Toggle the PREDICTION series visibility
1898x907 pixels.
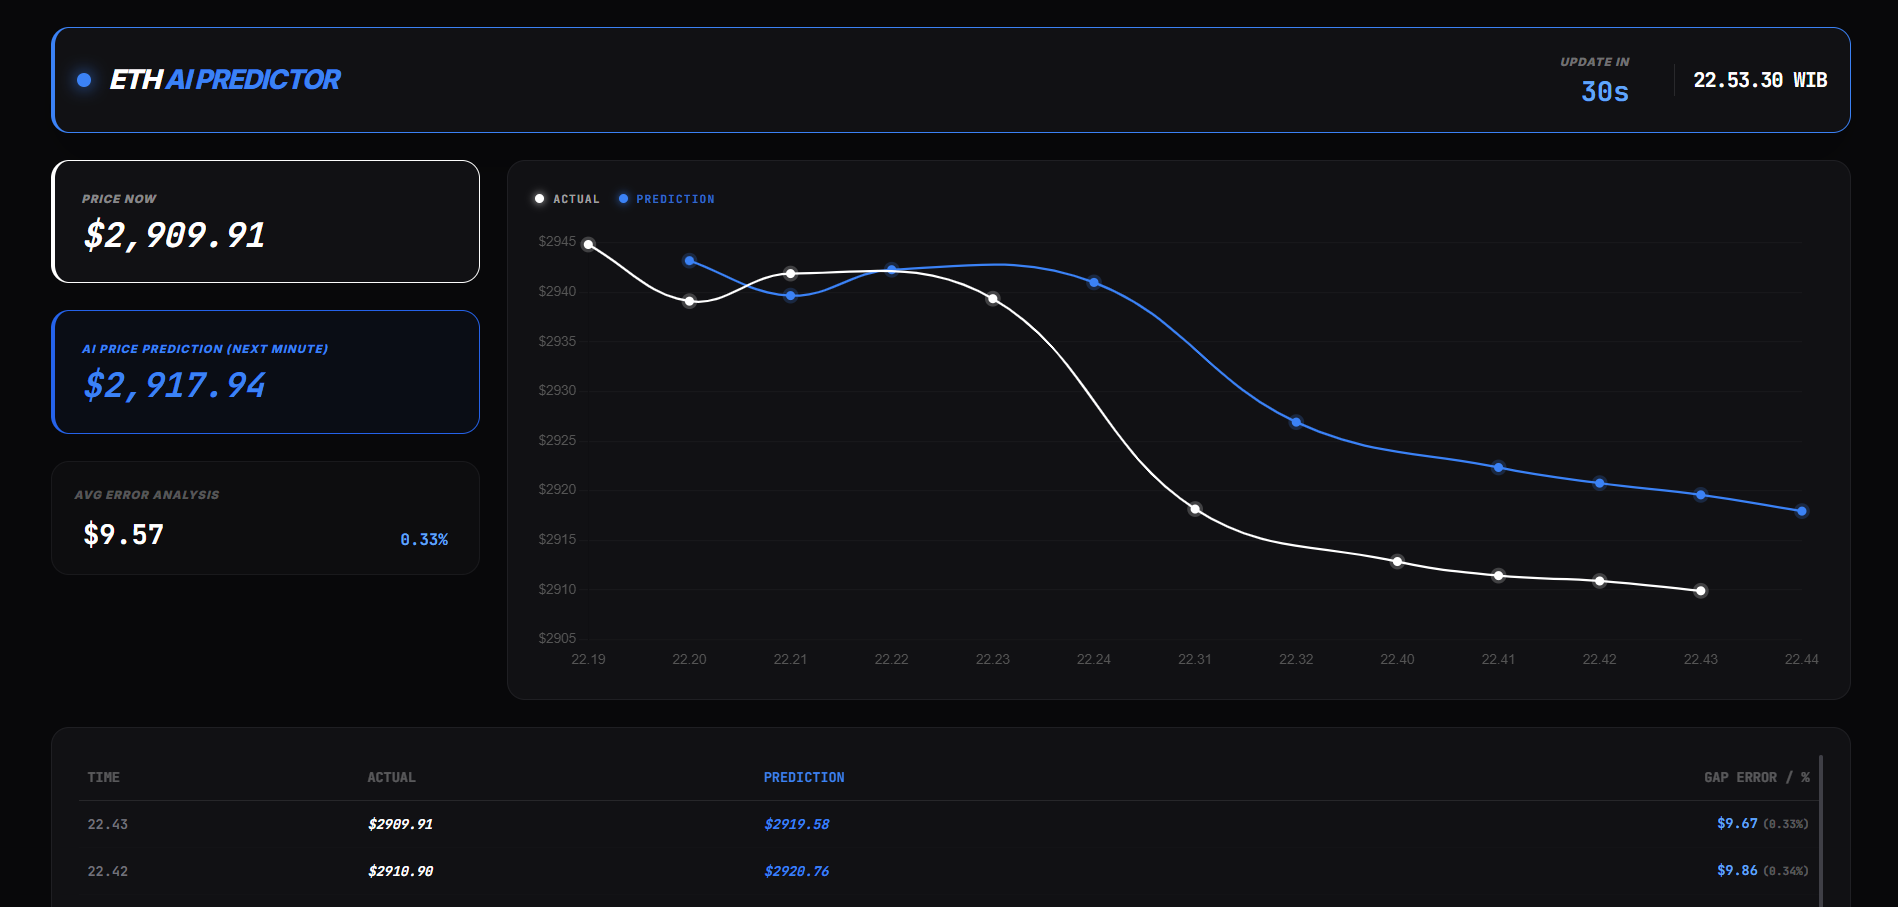click(668, 198)
